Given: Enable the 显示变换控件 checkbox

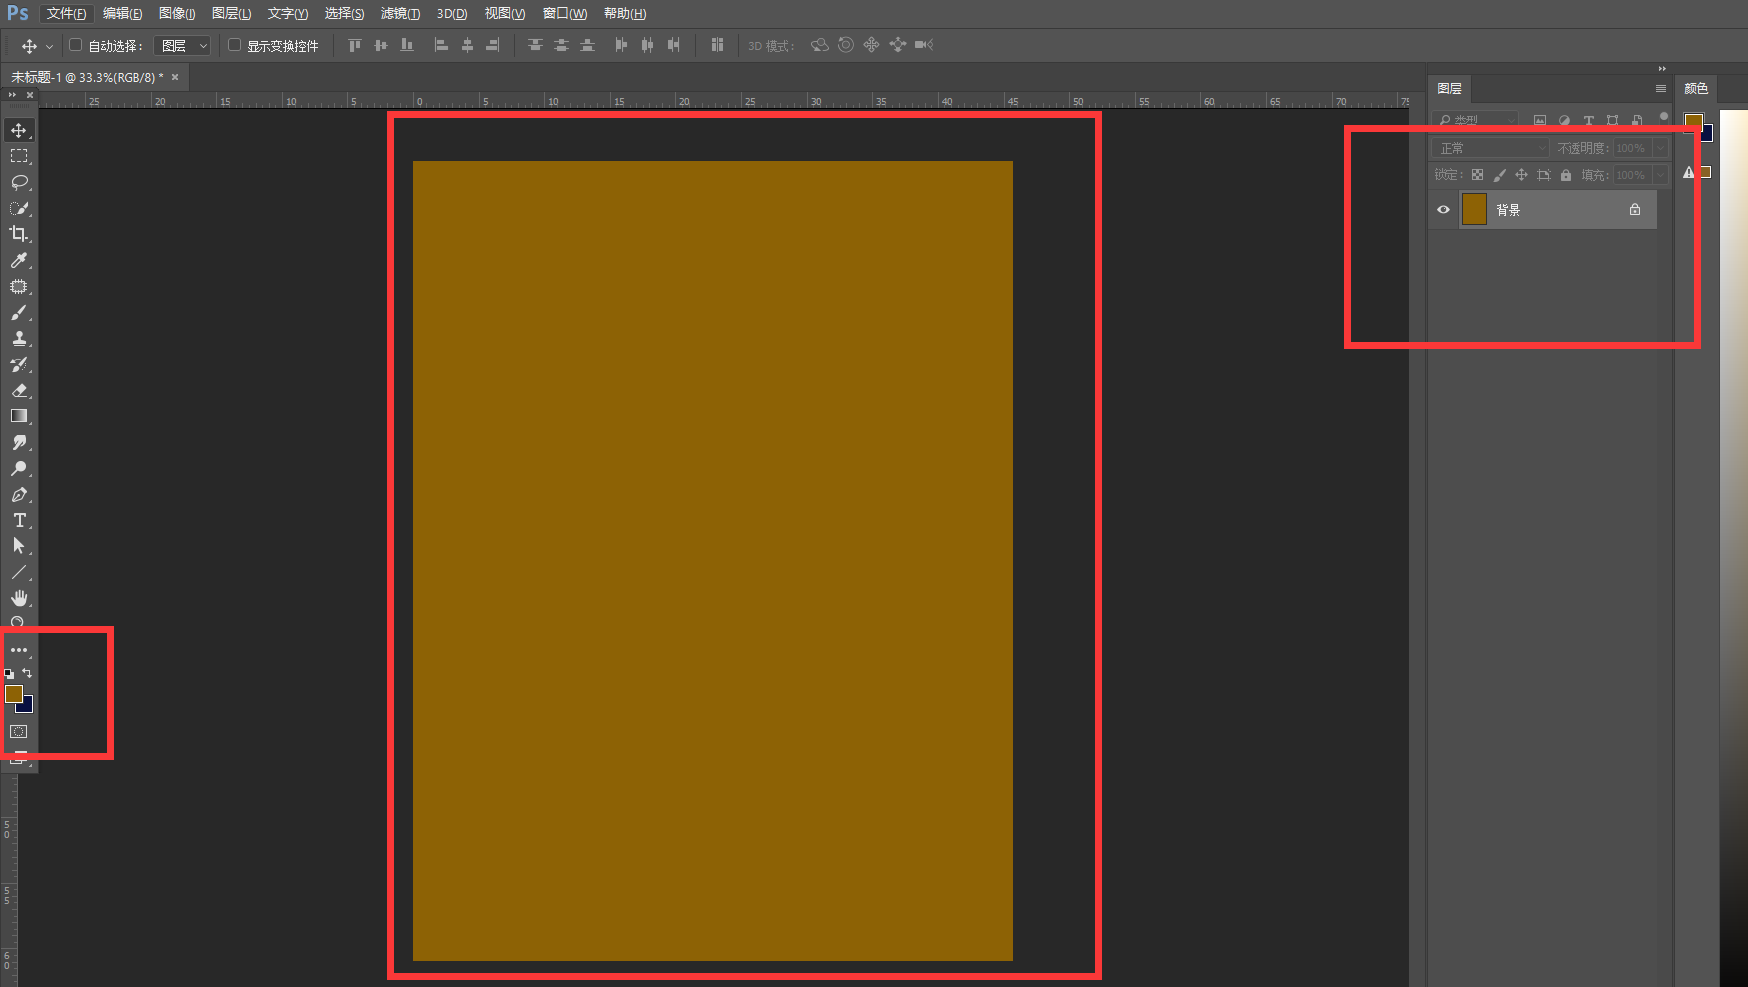Looking at the screenshot, I should 234,45.
